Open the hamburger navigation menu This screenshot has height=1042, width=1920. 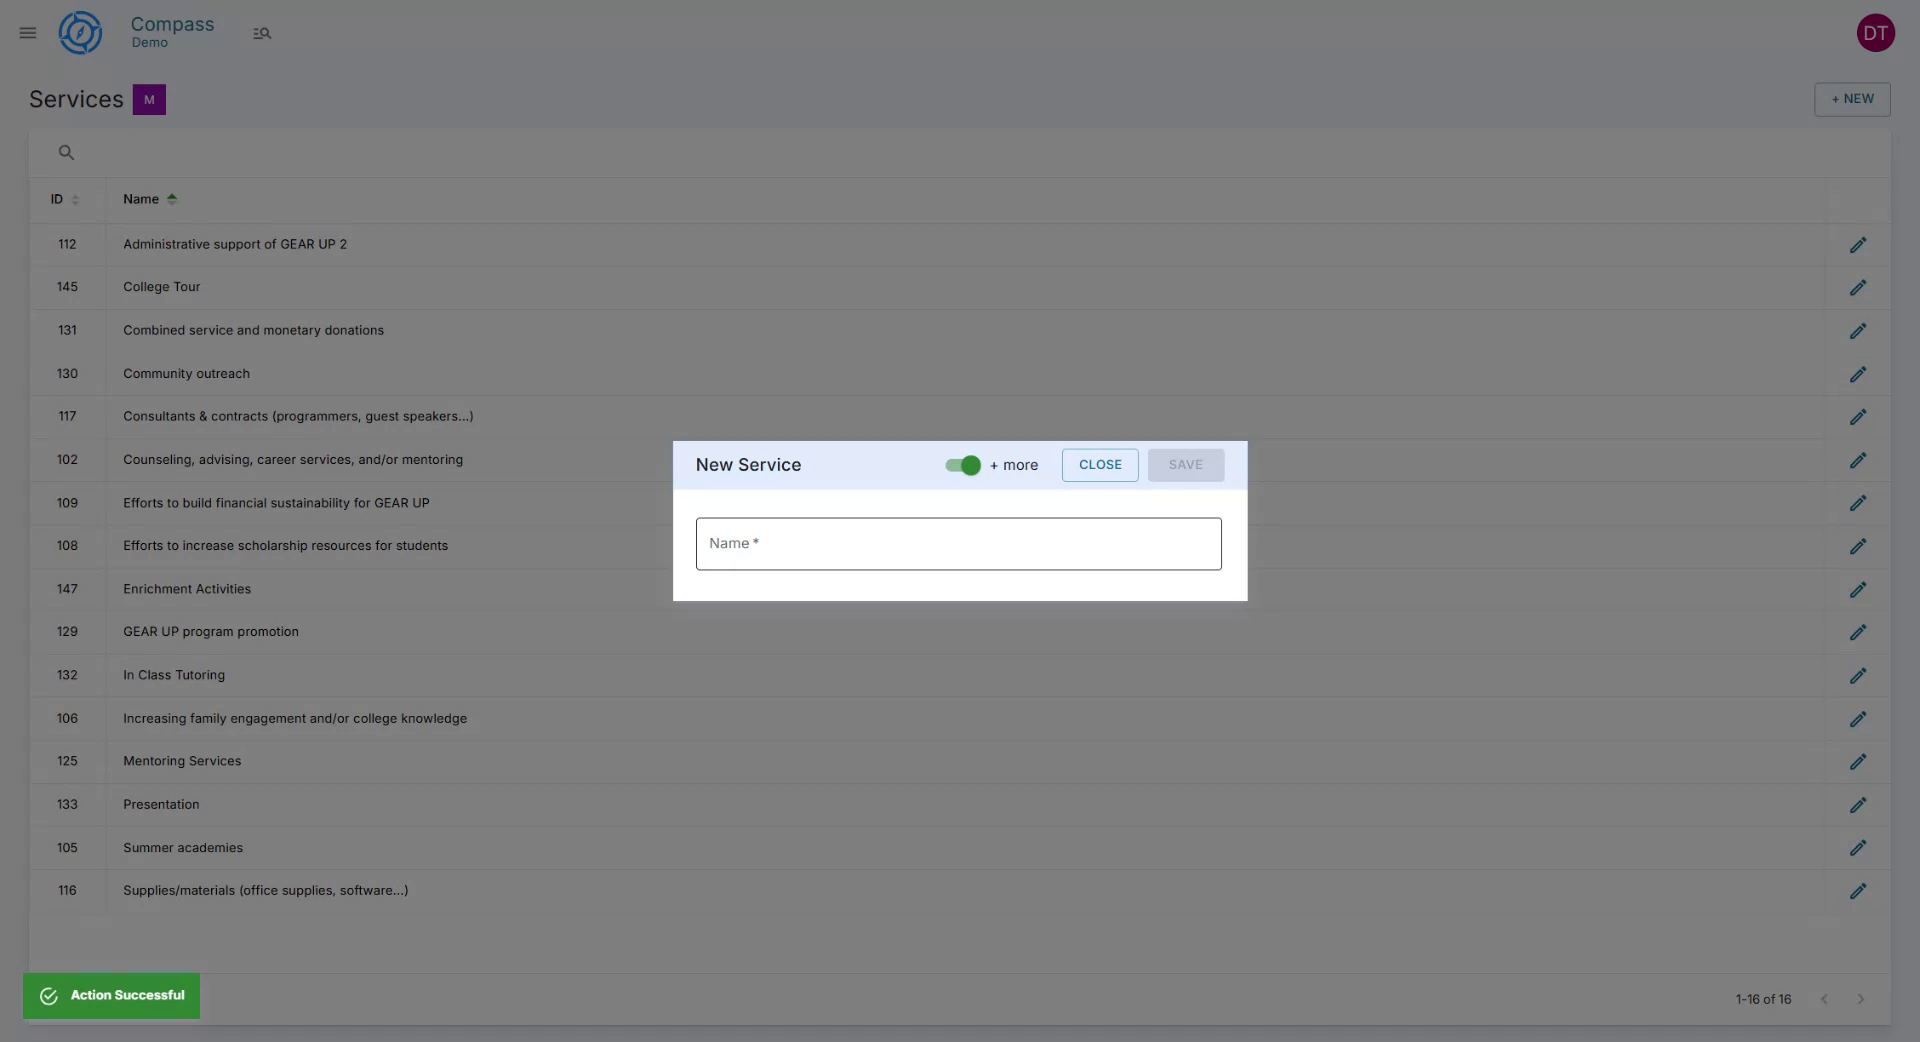pos(27,33)
